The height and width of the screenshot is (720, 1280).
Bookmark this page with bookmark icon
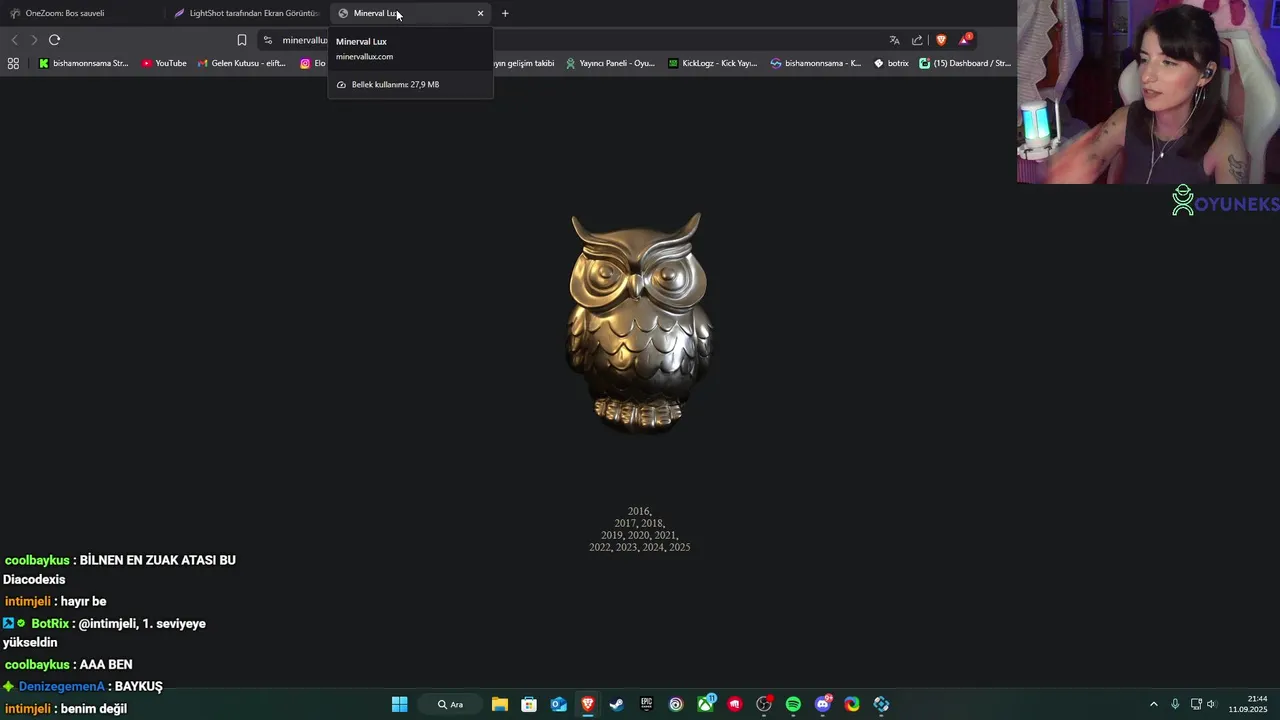coord(242,40)
